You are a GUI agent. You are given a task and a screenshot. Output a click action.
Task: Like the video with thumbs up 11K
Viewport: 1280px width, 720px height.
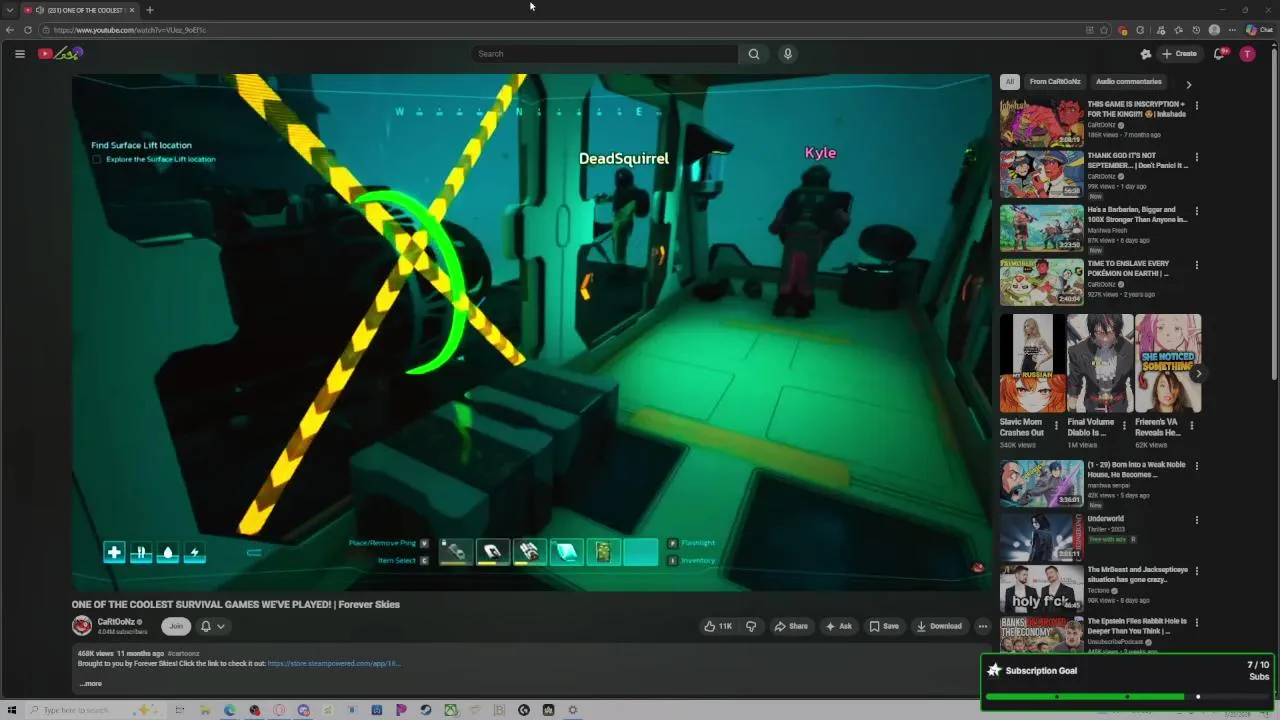pyautogui.click(x=718, y=626)
